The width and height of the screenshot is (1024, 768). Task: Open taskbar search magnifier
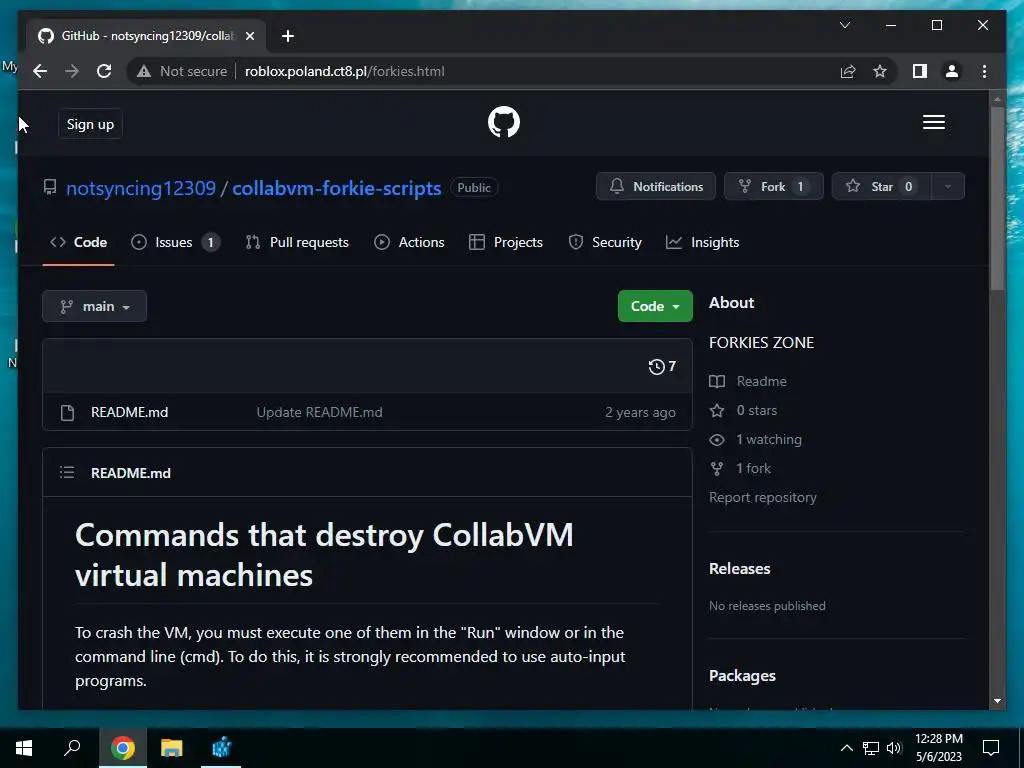pyautogui.click(x=72, y=748)
